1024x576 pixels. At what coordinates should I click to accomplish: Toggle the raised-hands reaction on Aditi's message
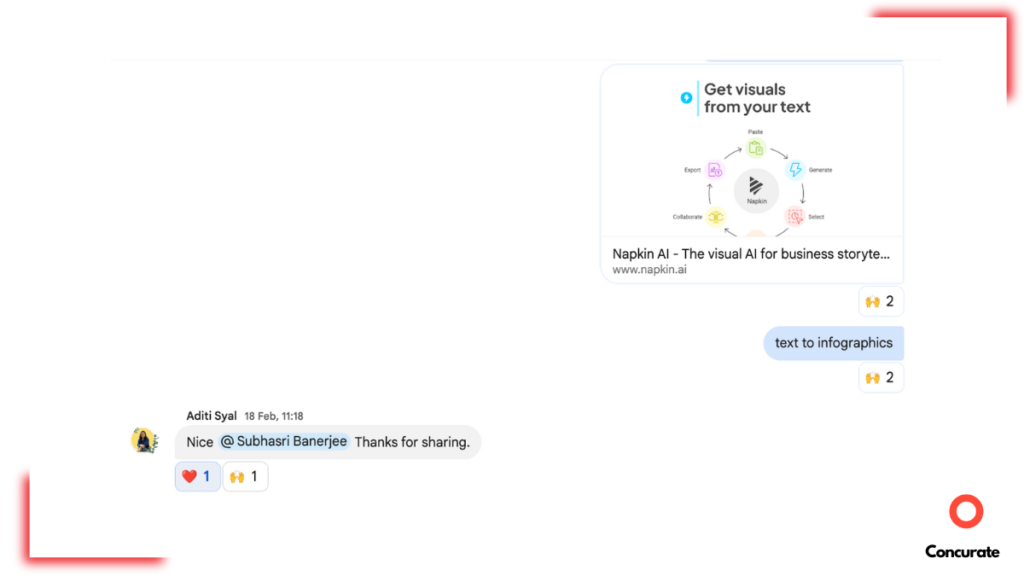pos(245,476)
